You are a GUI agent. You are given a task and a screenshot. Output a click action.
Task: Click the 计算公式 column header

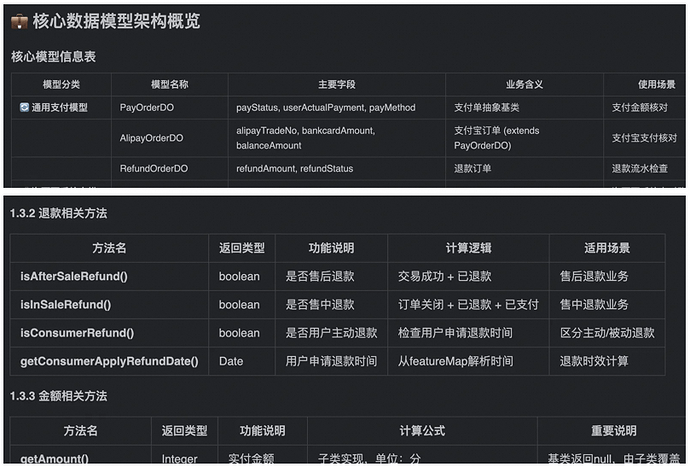[x=421, y=431]
